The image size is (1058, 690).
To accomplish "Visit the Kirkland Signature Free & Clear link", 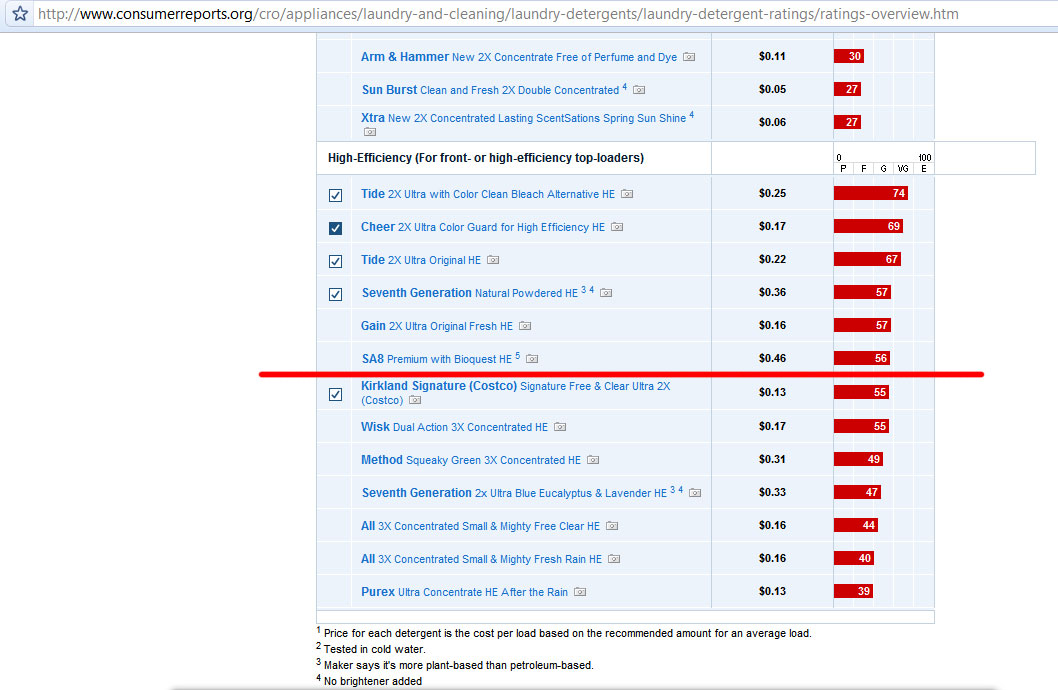I will [x=516, y=393].
